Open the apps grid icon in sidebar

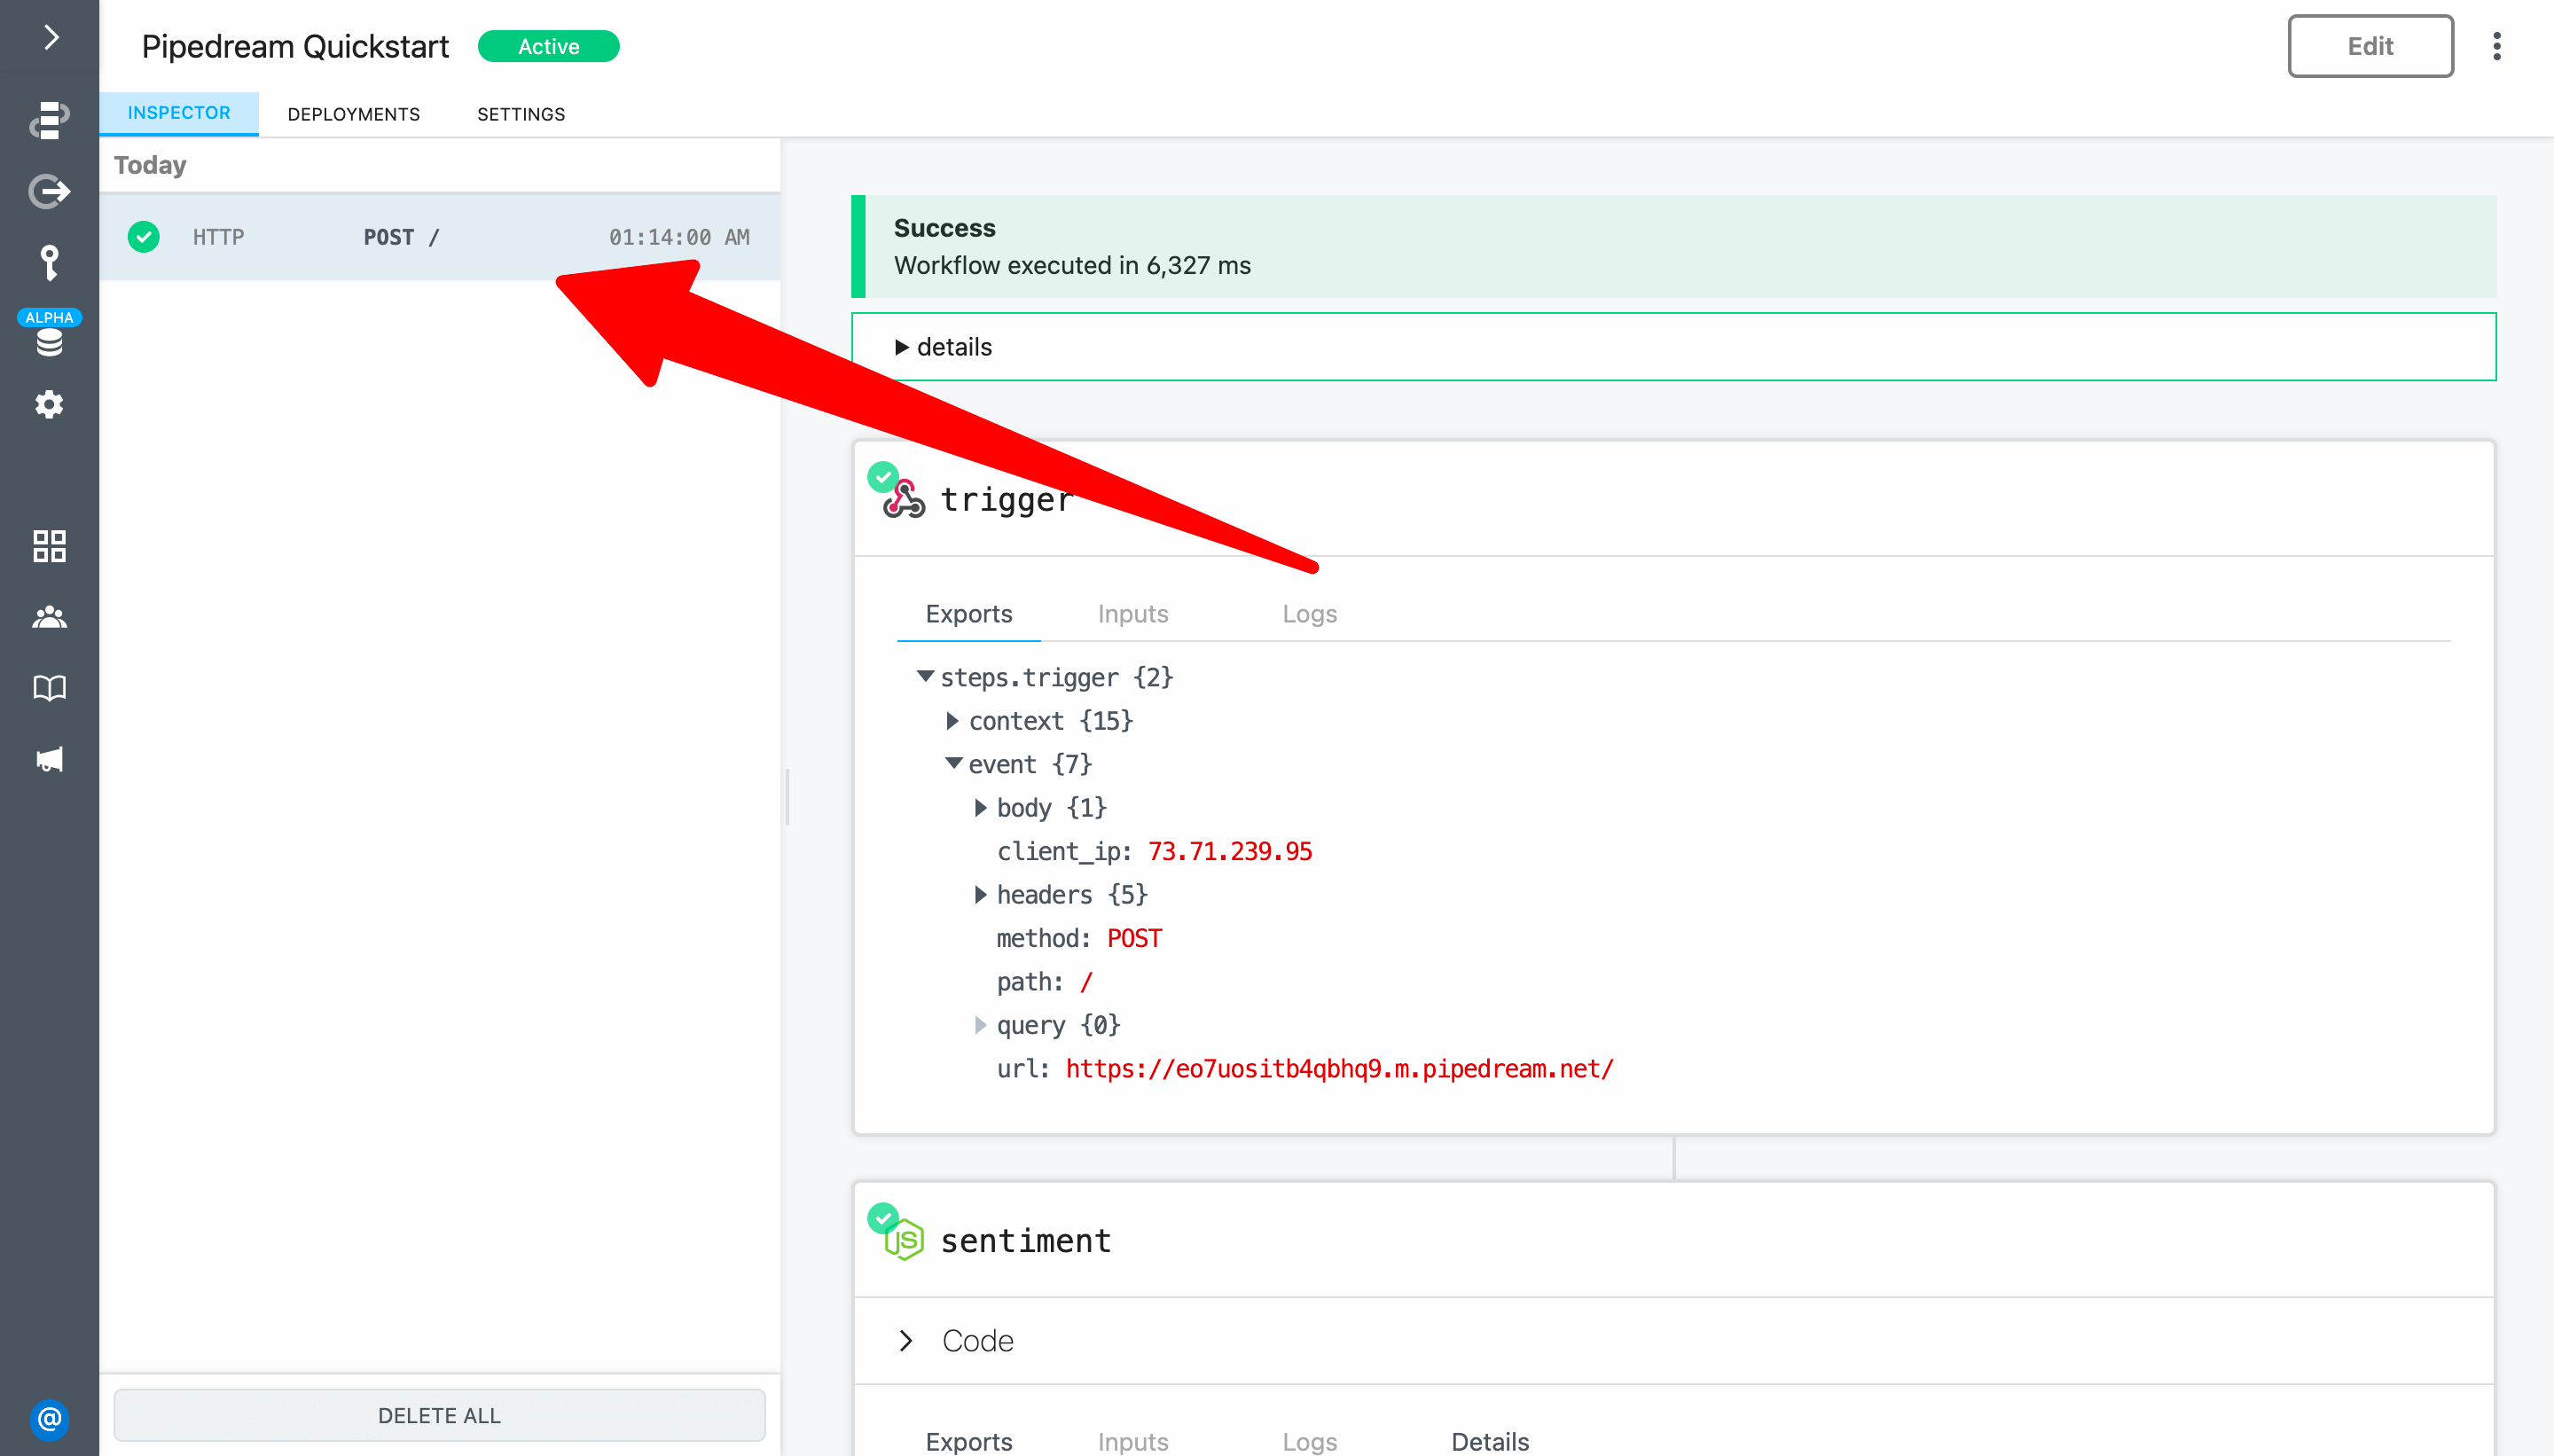click(x=49, y=546)
